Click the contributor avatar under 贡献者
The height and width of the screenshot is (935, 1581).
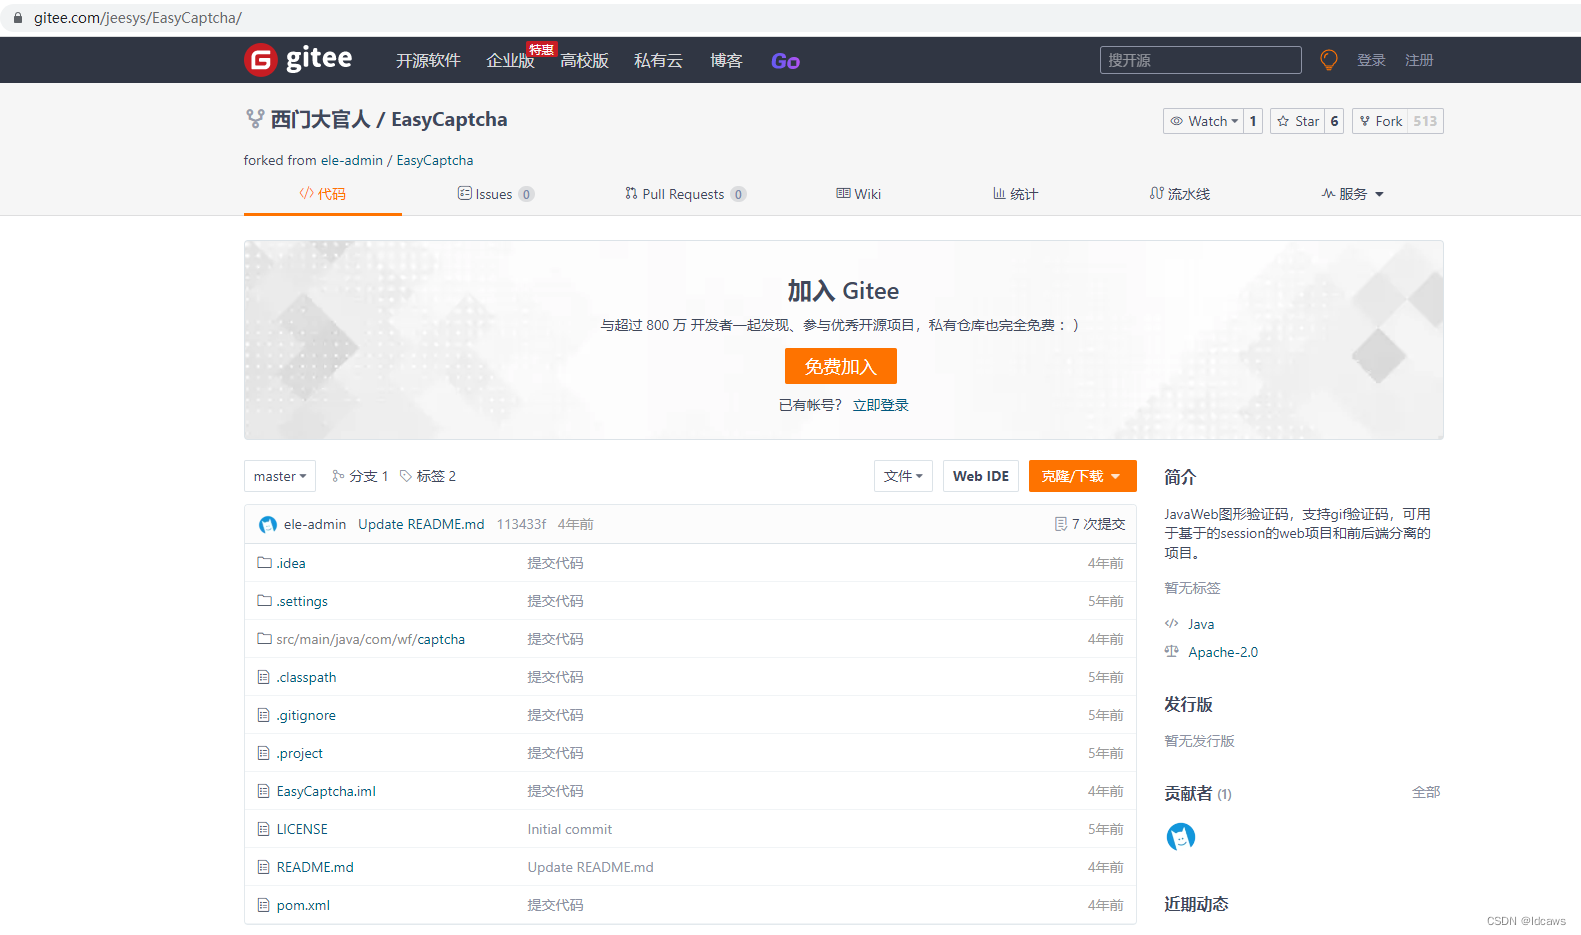tap(1181, 836)
